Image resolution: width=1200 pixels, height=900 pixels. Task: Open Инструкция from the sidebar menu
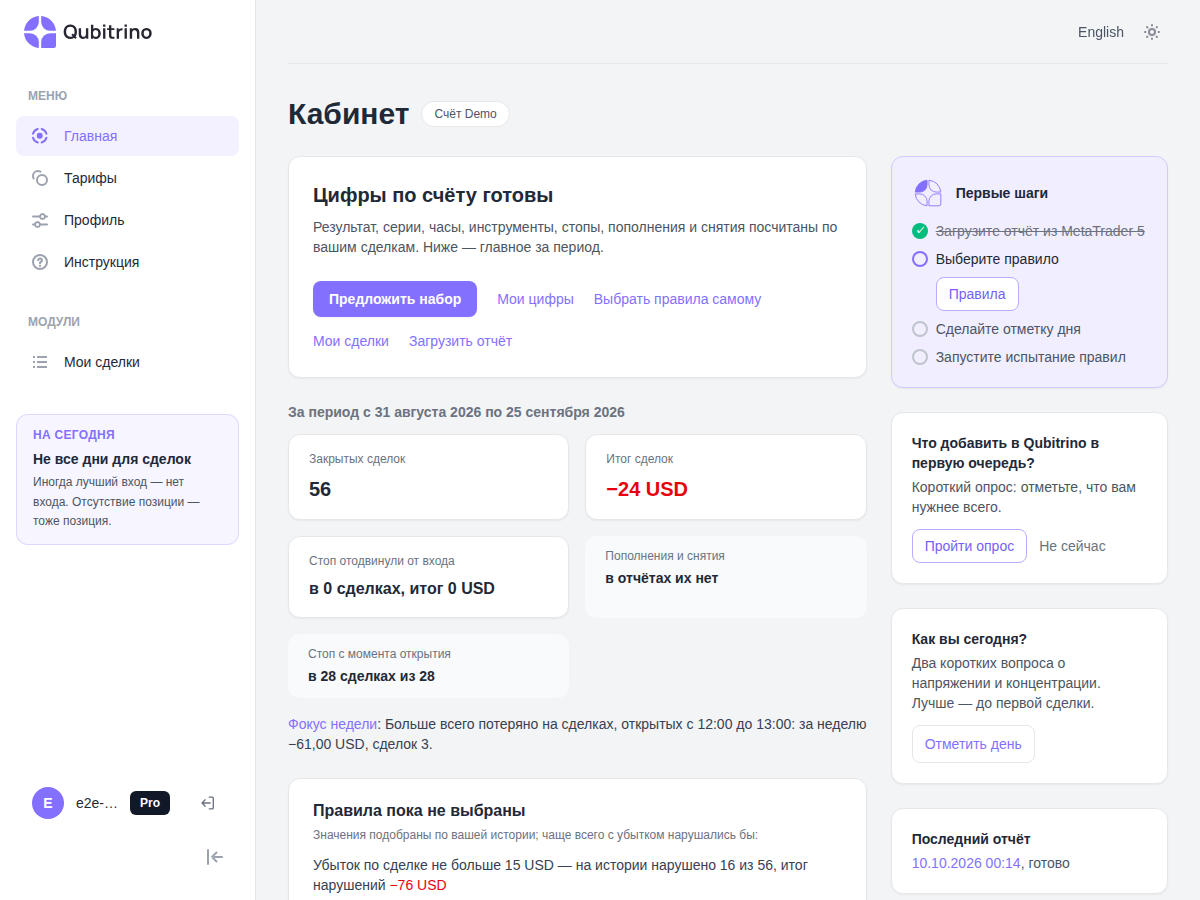click(x=127, y=262)
